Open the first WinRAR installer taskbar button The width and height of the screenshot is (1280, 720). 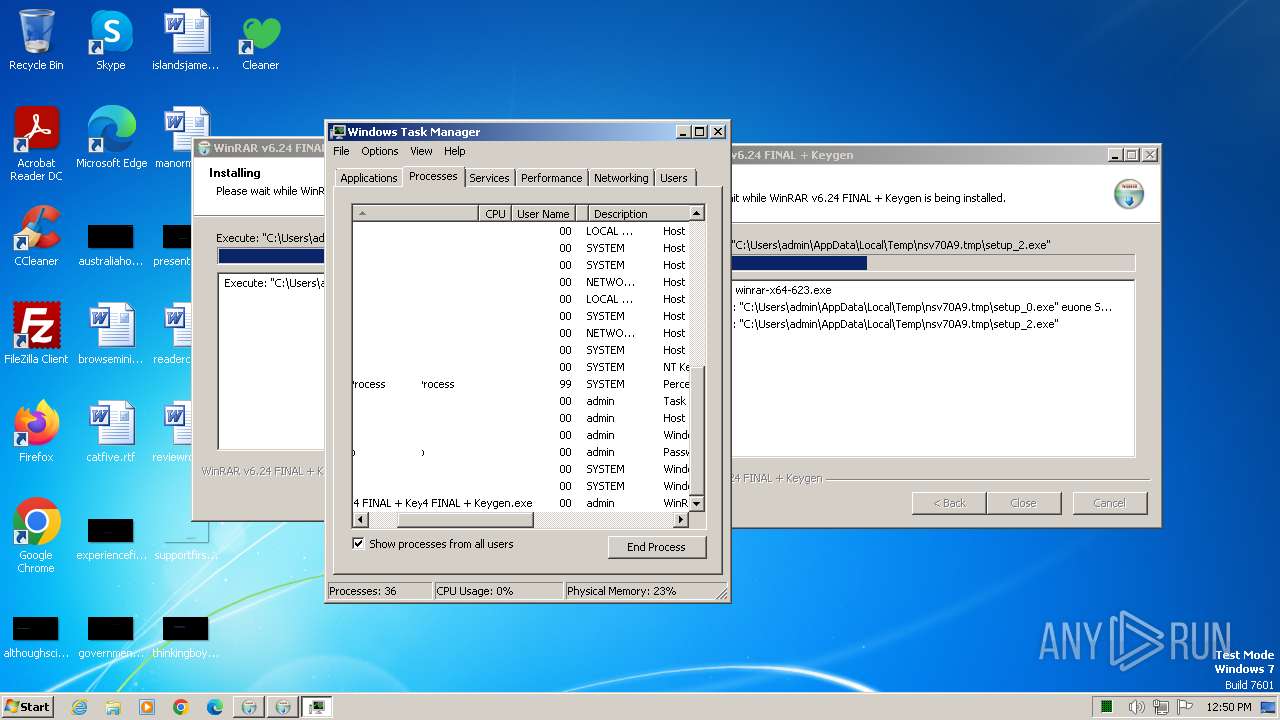click(x=248, y=707)
